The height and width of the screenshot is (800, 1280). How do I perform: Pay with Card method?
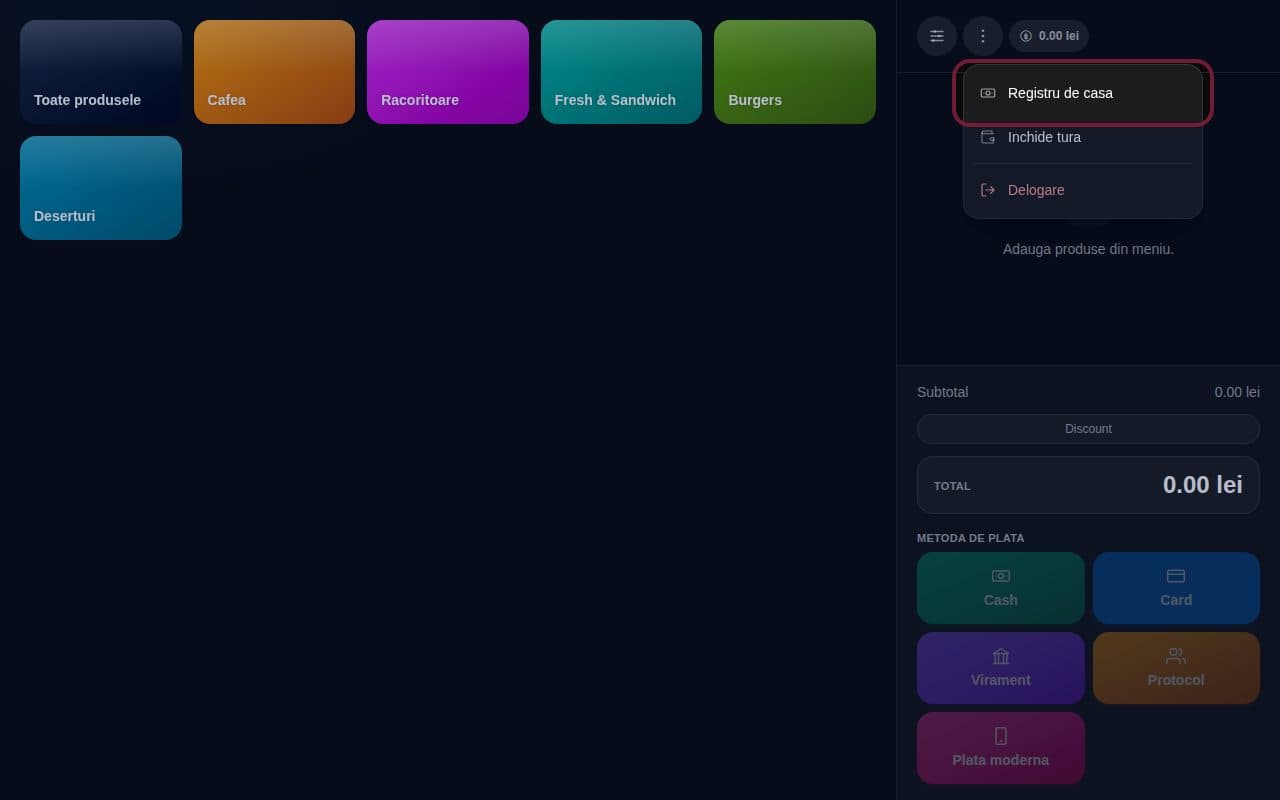(x=1176, y=588)
